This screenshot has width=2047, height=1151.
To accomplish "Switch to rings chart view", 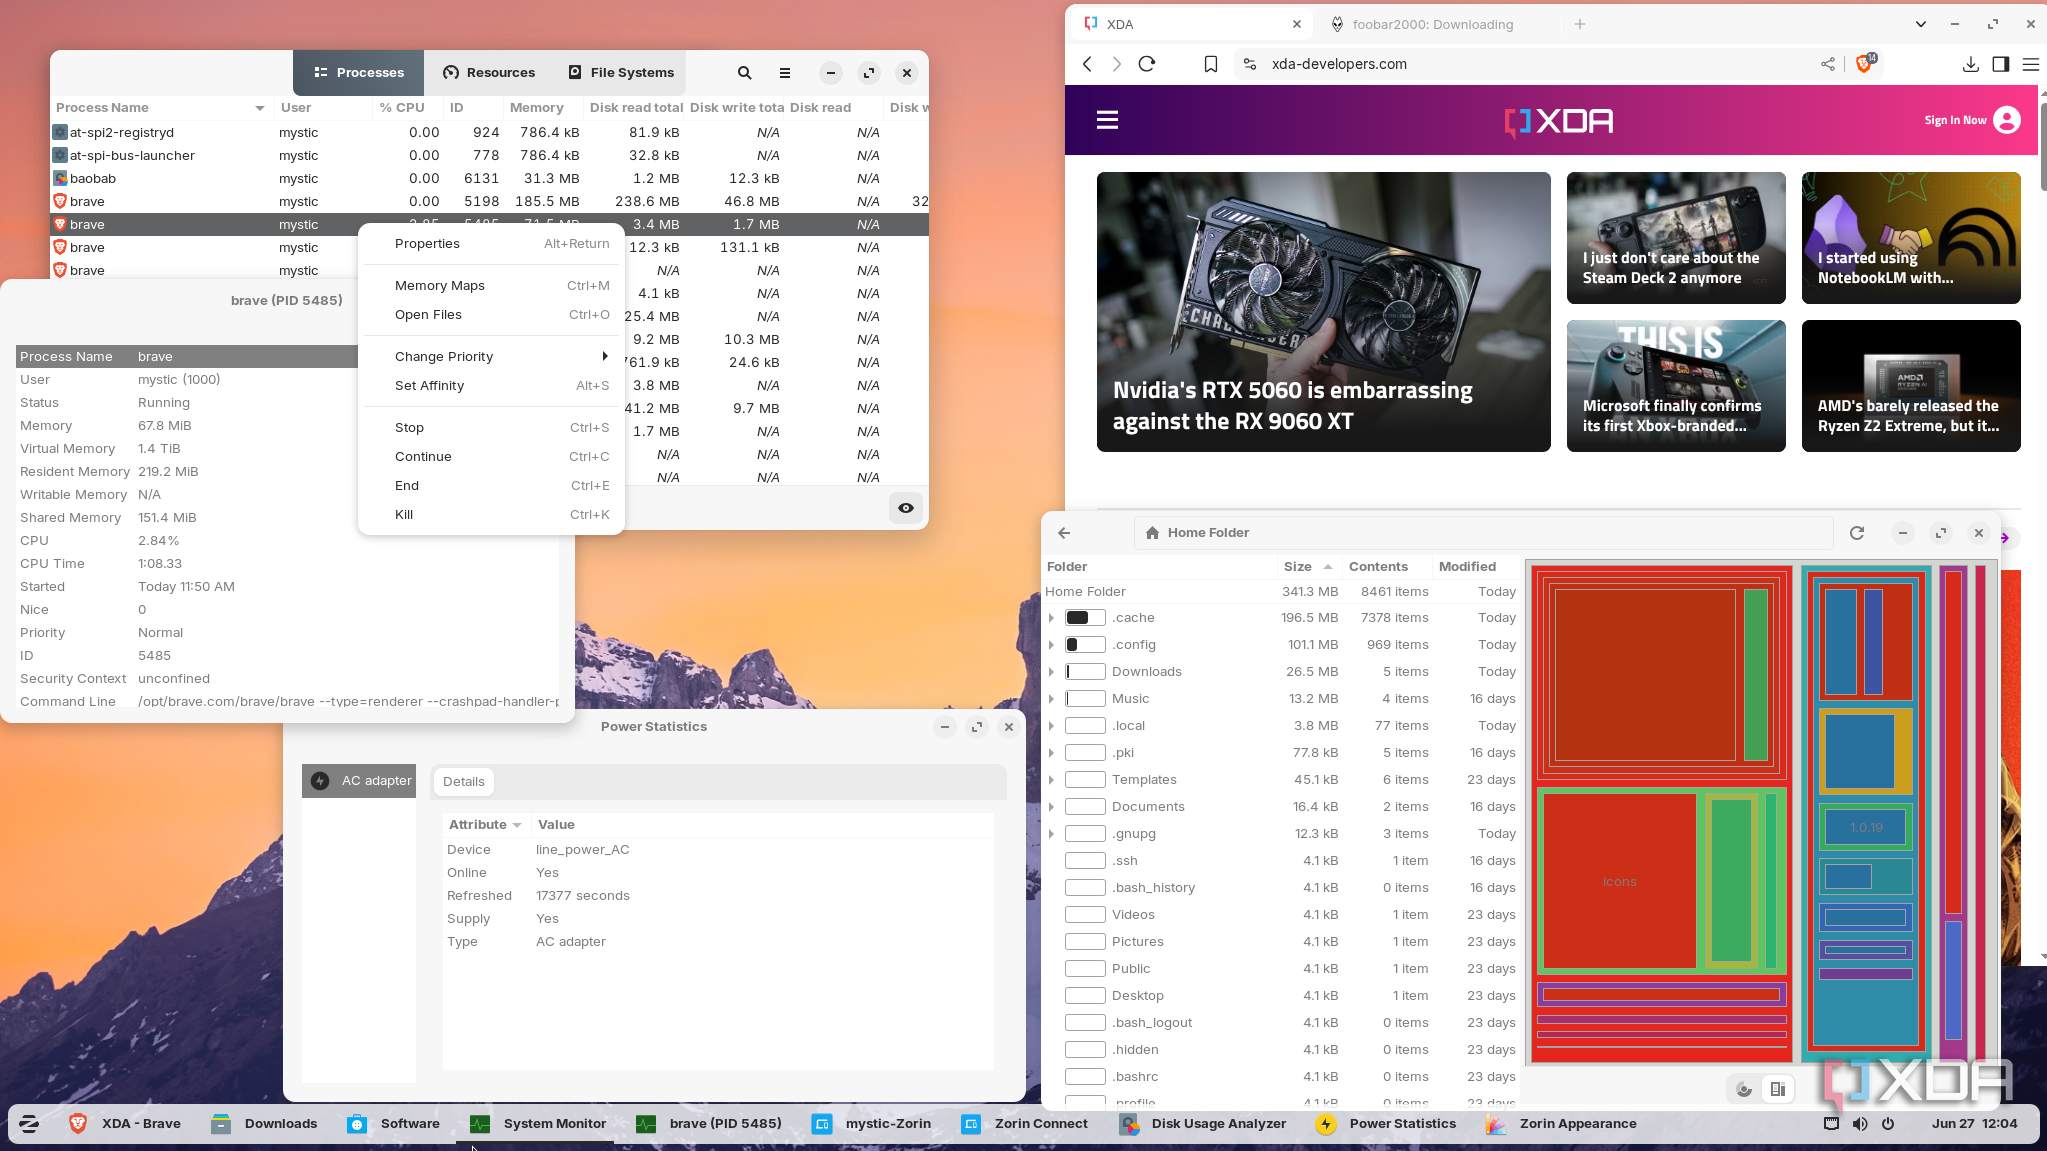I will click(1744, 1089).
